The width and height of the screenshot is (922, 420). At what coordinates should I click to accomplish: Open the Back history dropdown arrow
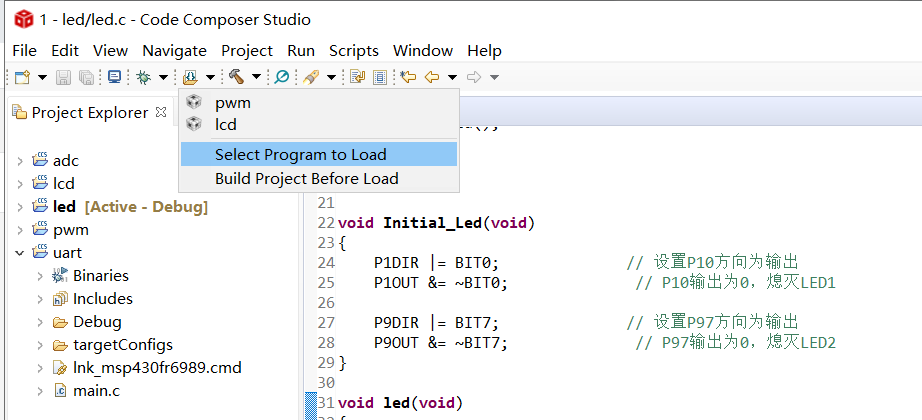(x=452, y=77)
